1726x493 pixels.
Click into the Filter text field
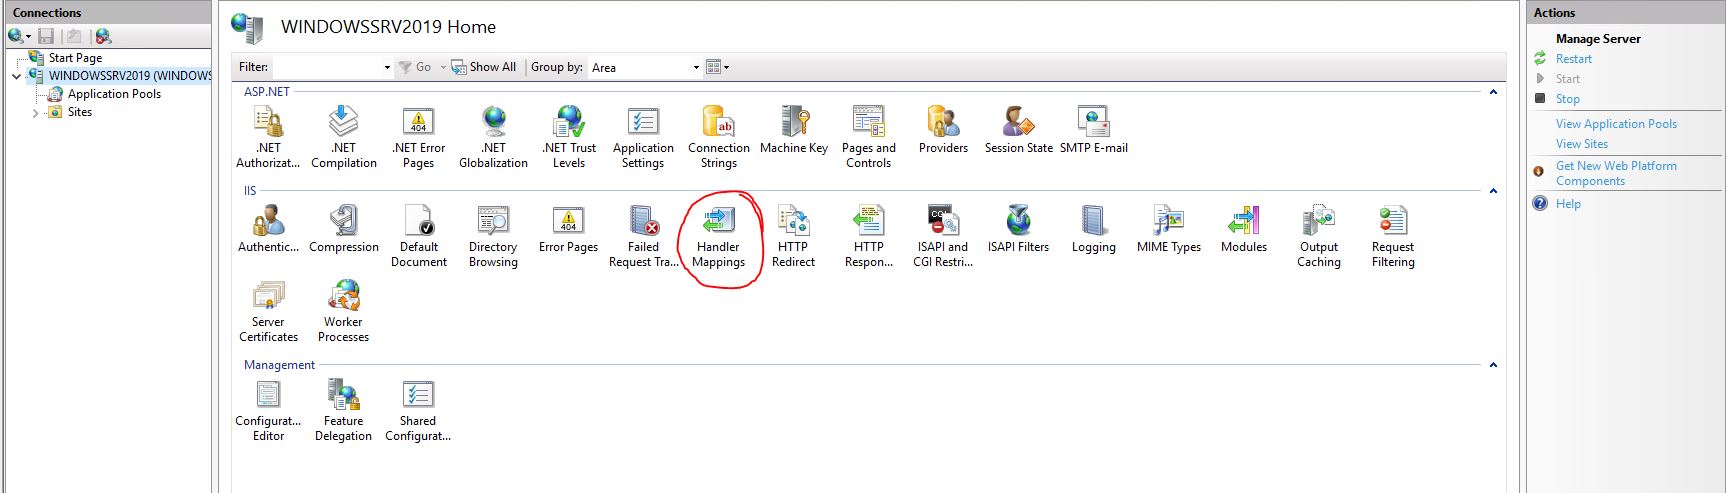click(326, 68)
